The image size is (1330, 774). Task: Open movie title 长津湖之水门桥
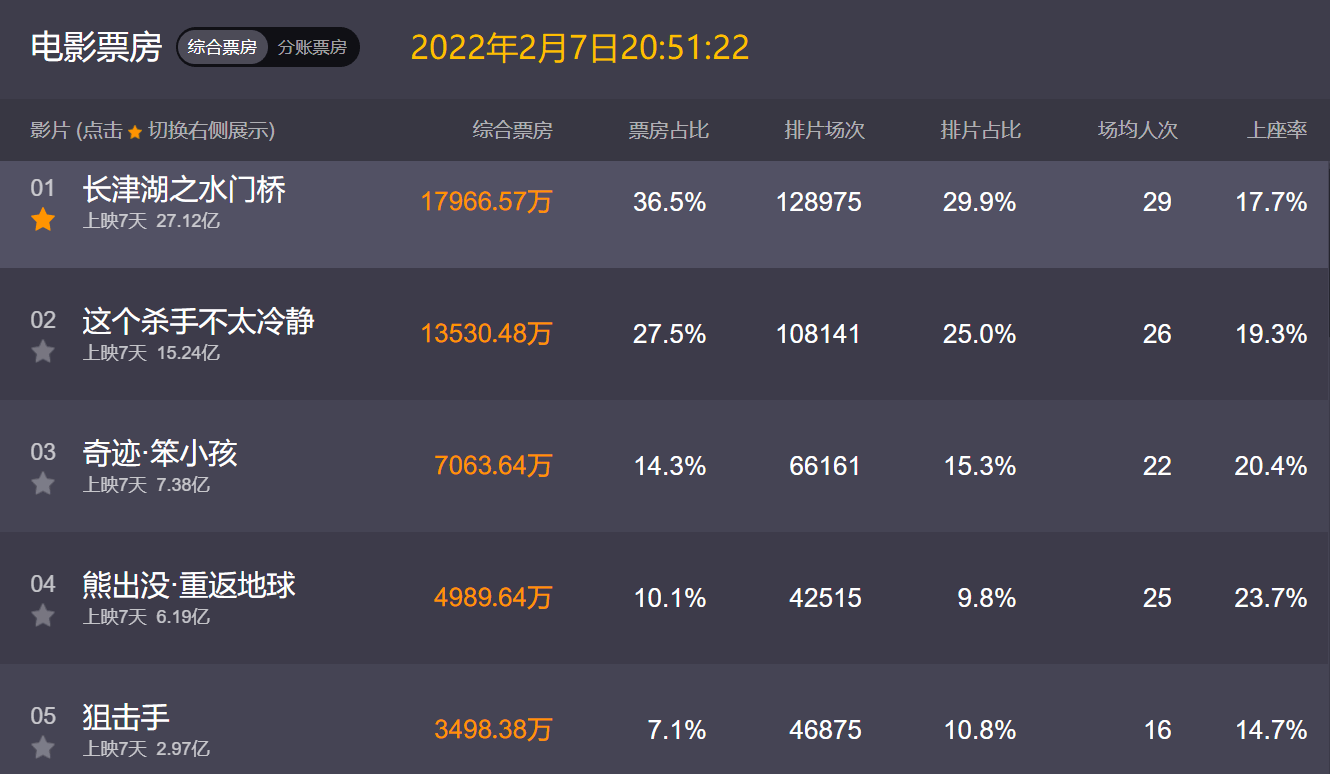(184, 189)
